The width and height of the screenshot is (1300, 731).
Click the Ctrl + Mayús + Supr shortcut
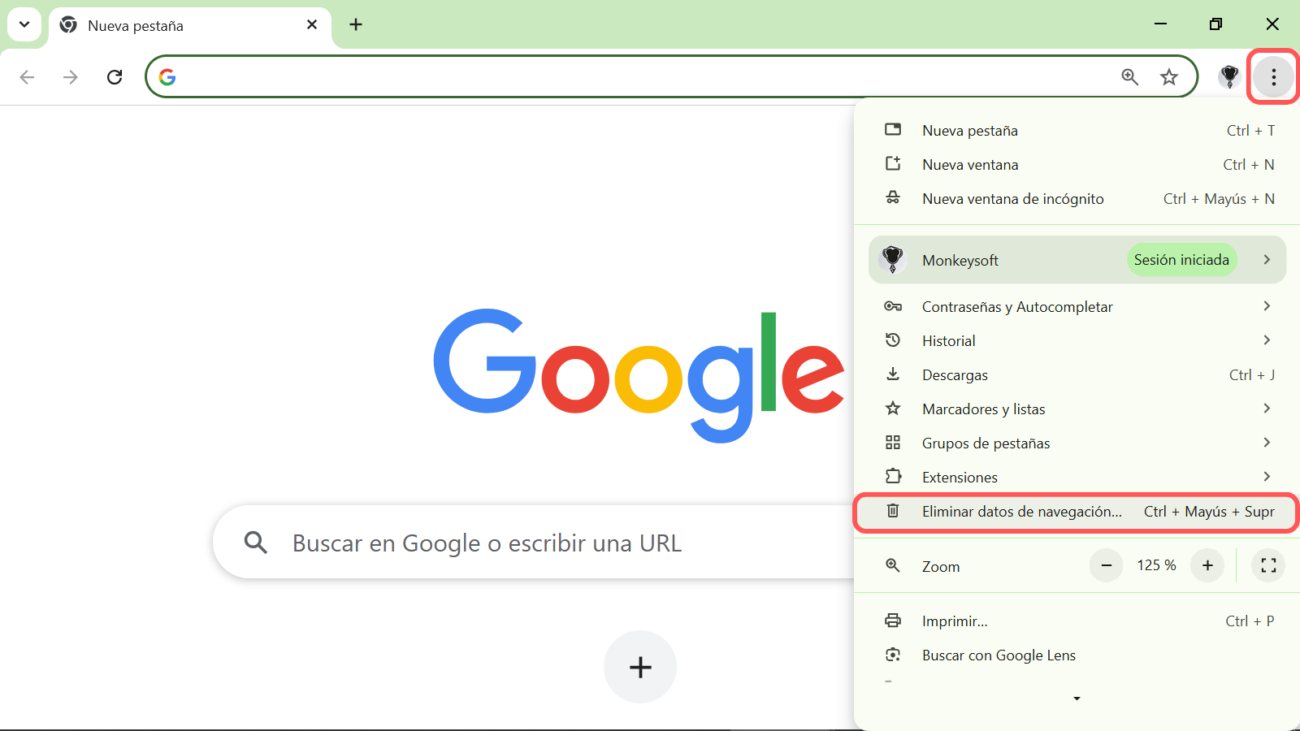(1209, 511)
